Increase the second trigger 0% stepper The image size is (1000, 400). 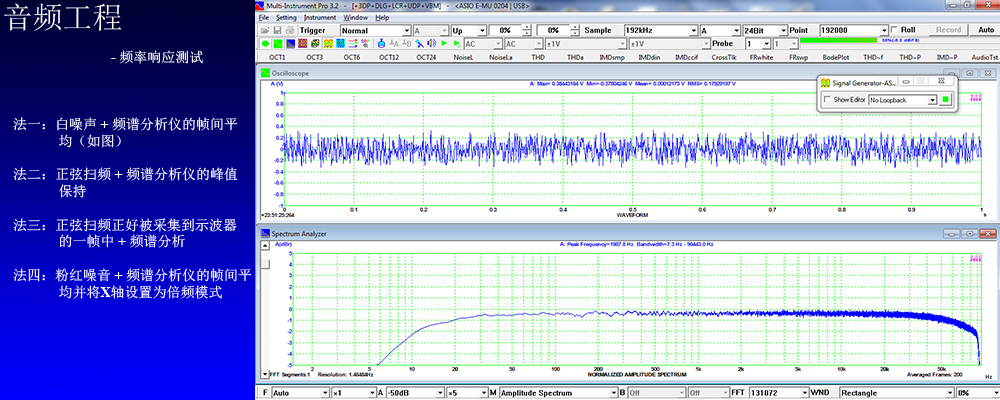[x=575, y=27]
